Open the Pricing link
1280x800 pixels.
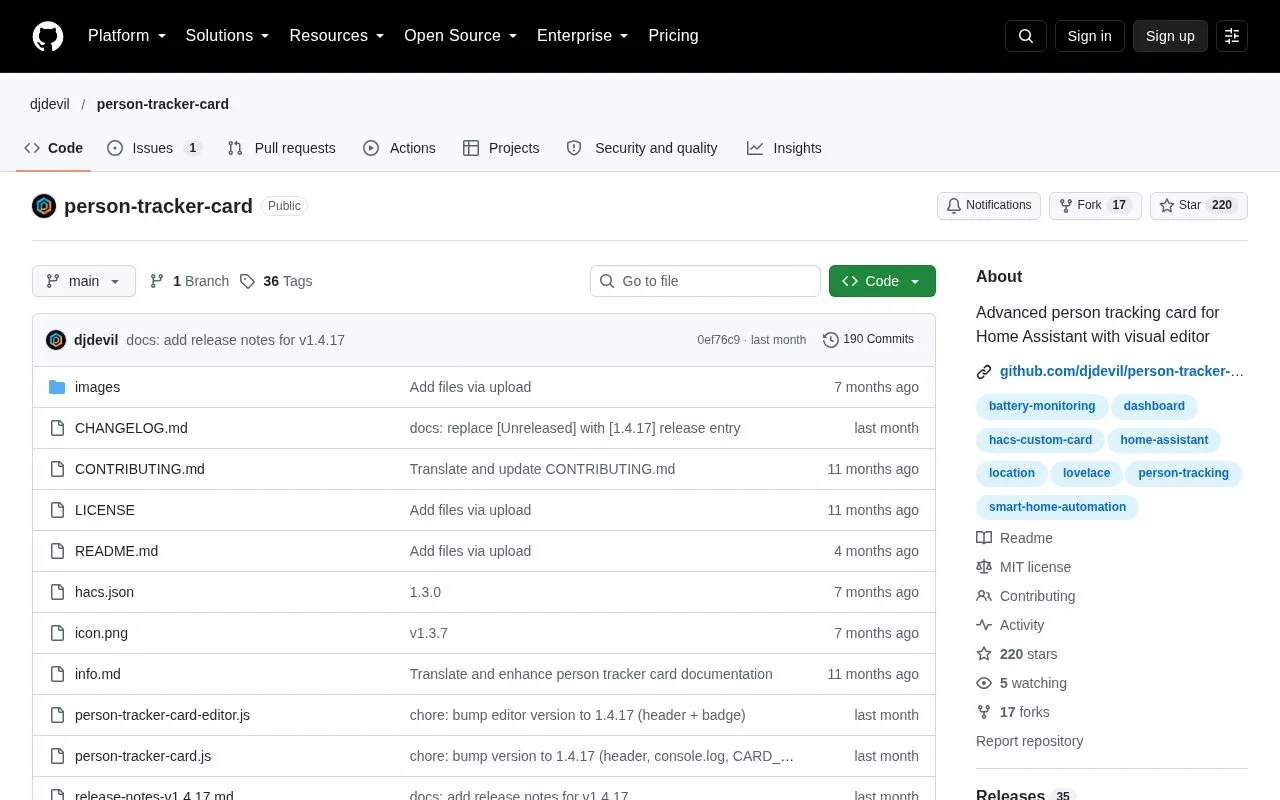point(673,36)
